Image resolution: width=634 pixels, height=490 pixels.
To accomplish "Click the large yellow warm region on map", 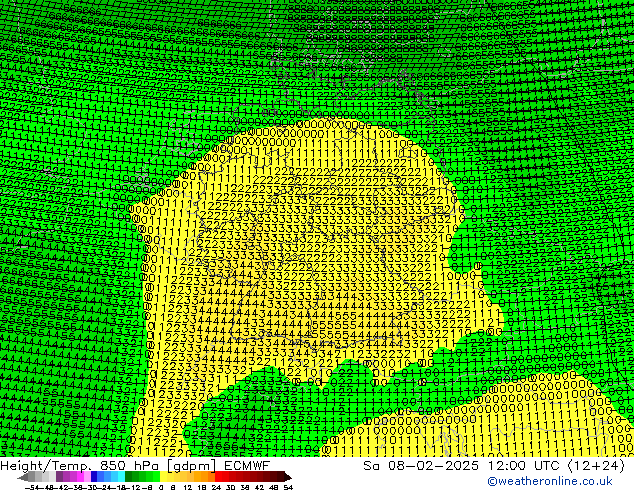I will click(320, 280).
